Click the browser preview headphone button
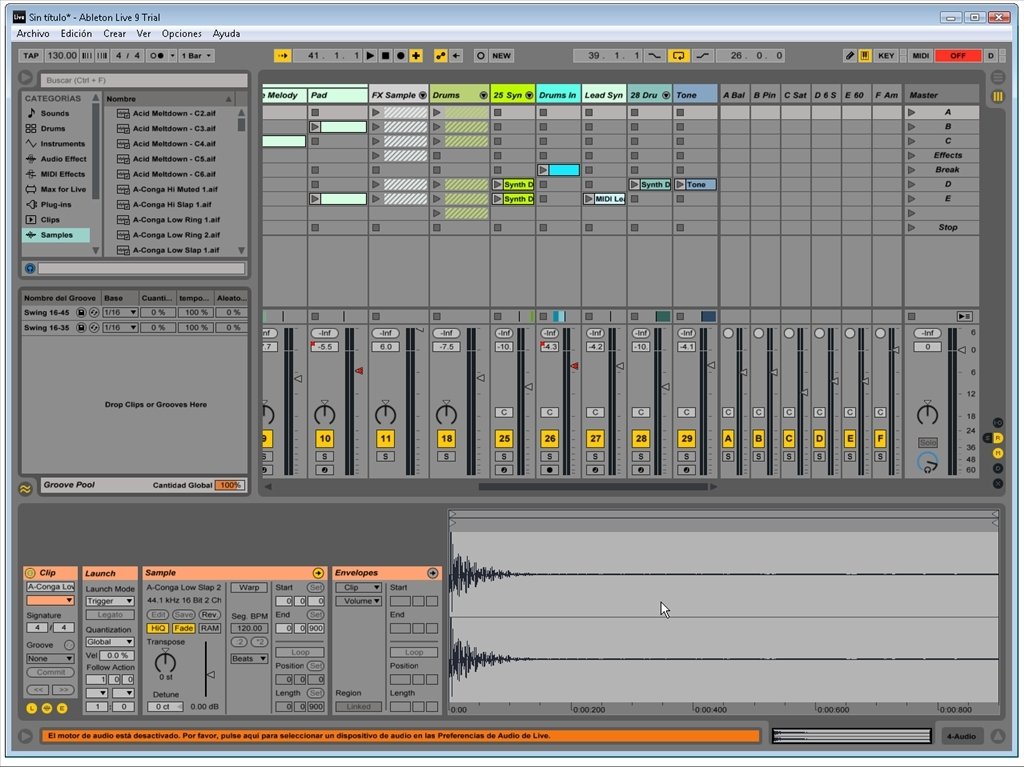Screen dimensions: 1024x767 (29, 268)
